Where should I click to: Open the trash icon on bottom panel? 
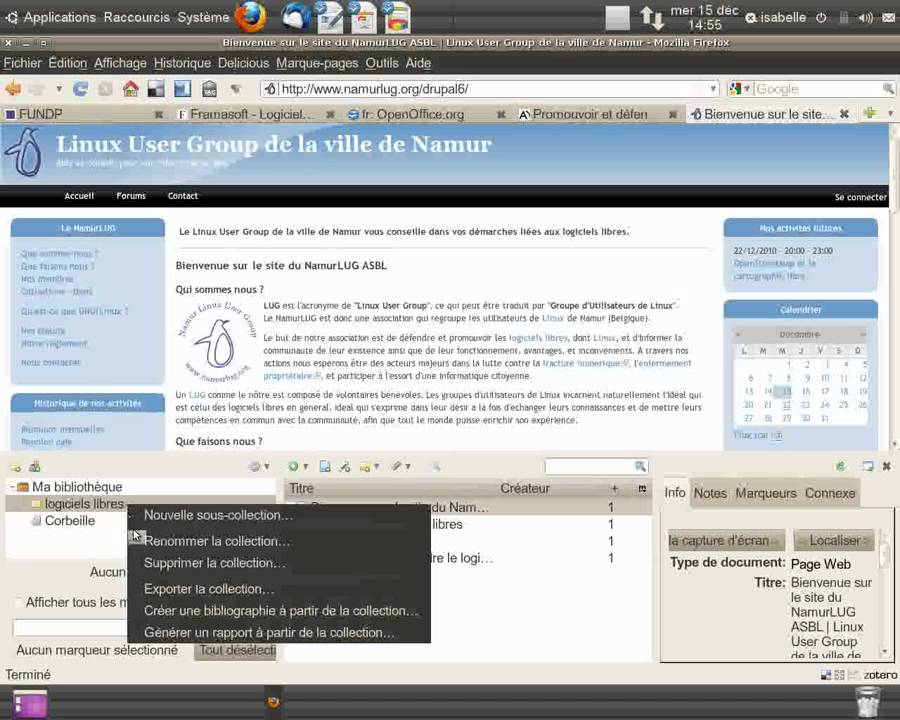pos(867,701)
